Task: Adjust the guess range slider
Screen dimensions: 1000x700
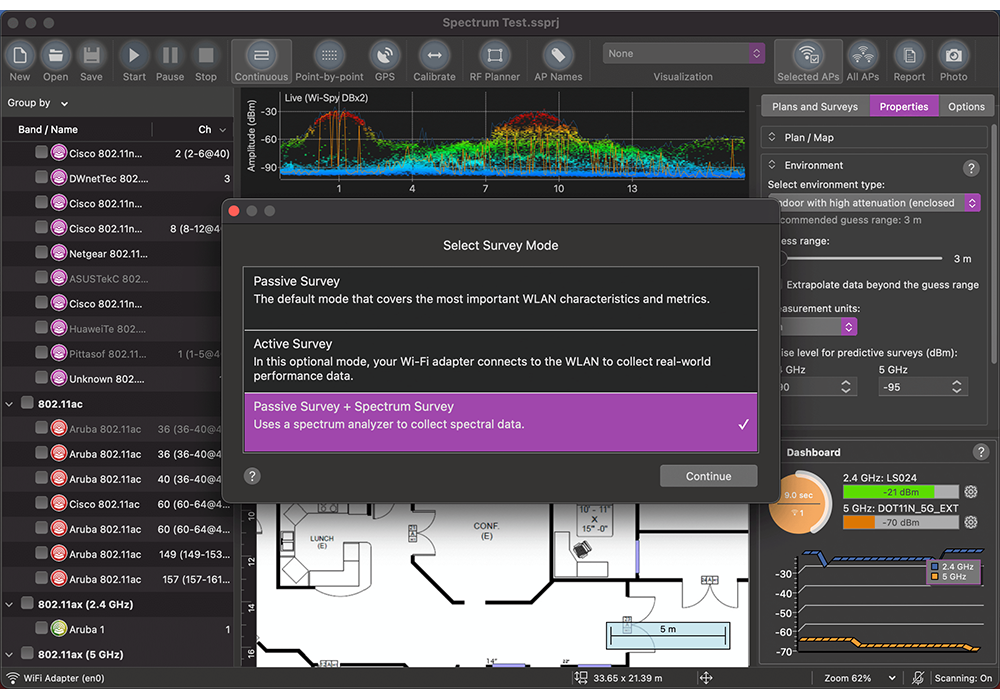Action: (x=860, y=258)
